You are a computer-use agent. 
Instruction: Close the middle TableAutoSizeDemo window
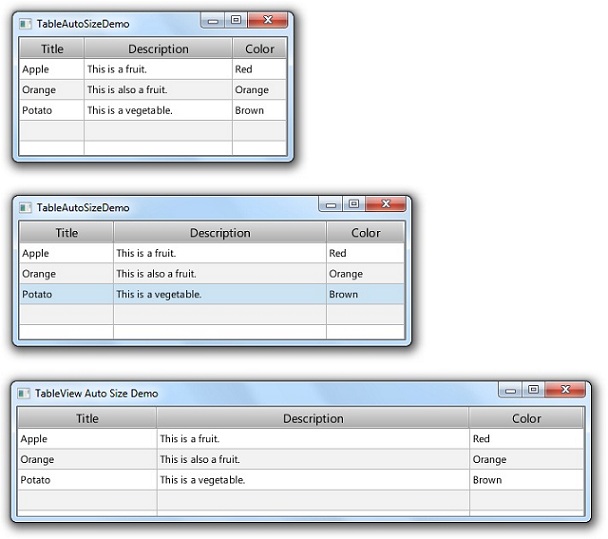pos(385,204)
